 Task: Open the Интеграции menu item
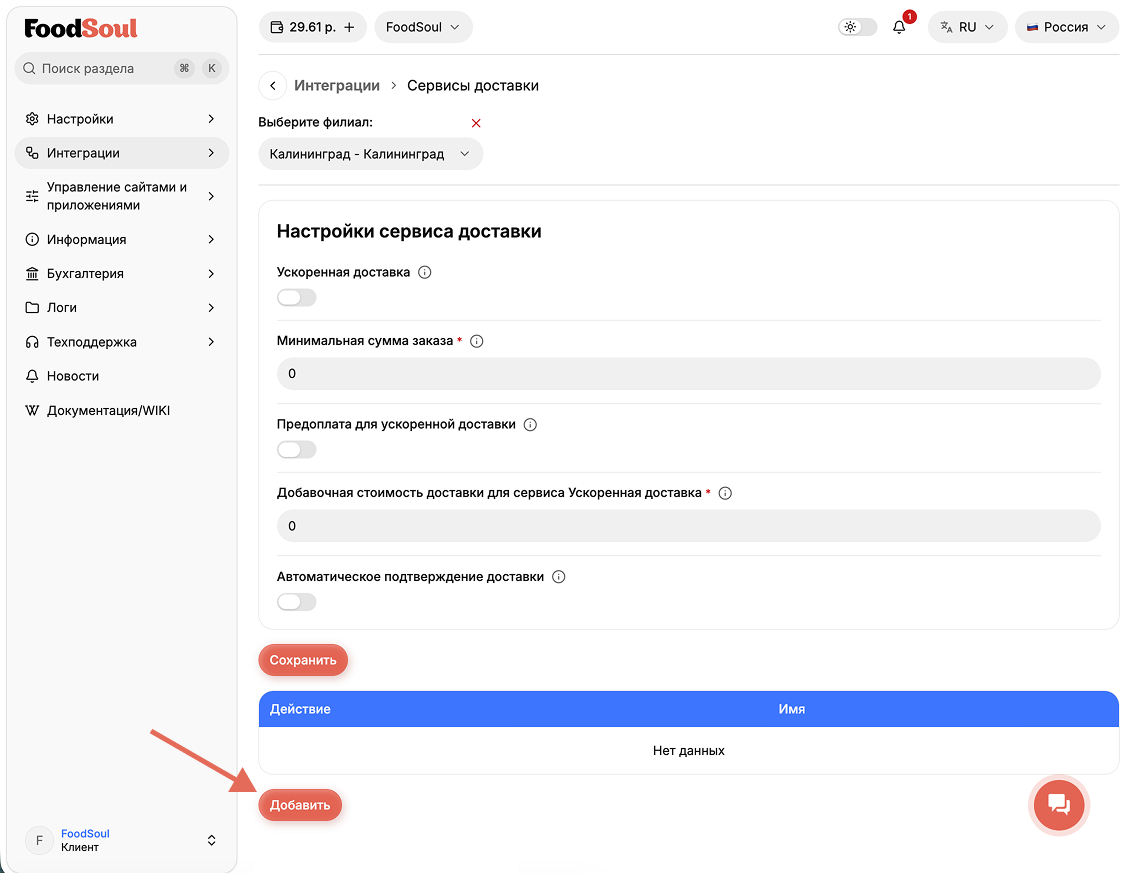(x=122, y=153)
